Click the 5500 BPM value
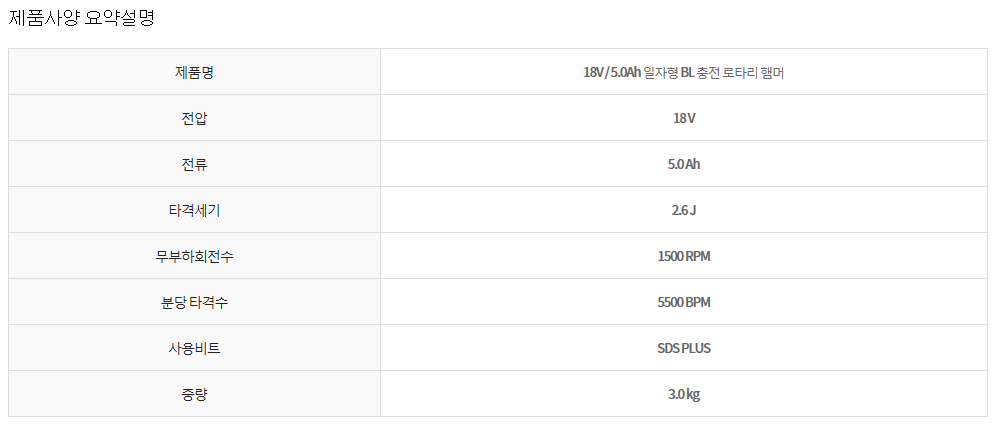The image size is (1002, 427). click(x=684, y=302)
